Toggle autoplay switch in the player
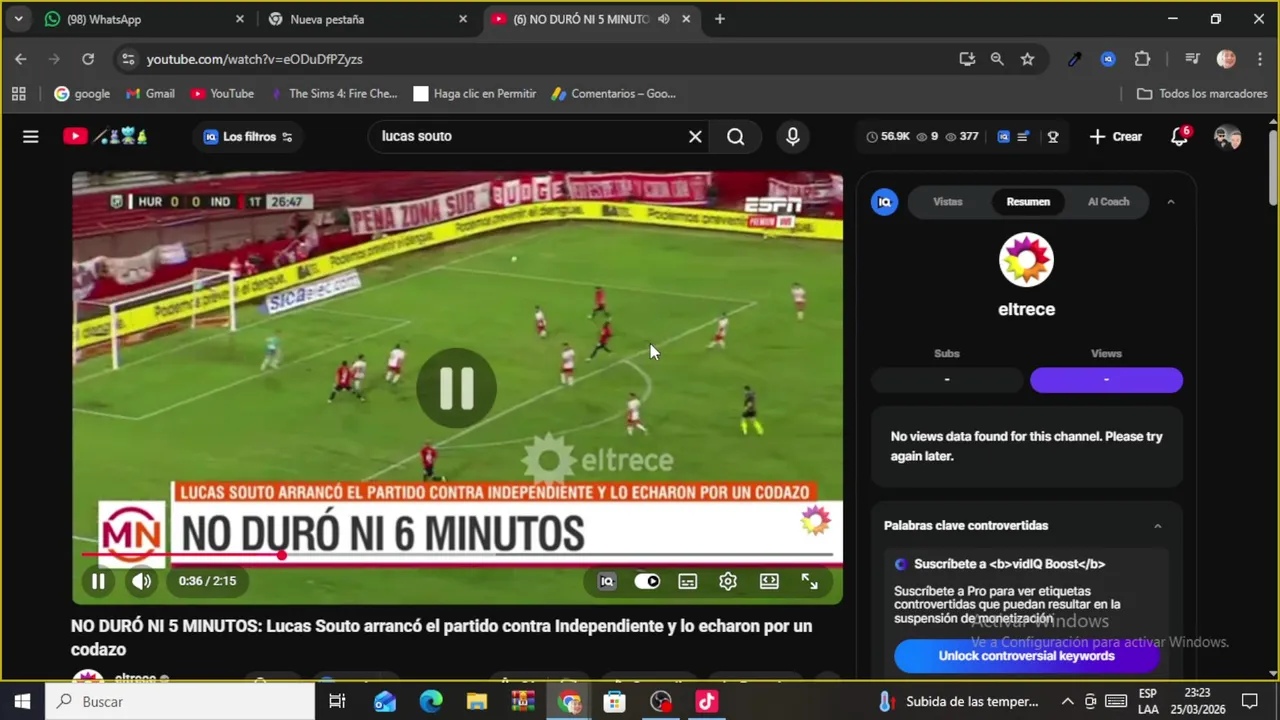 647,581
